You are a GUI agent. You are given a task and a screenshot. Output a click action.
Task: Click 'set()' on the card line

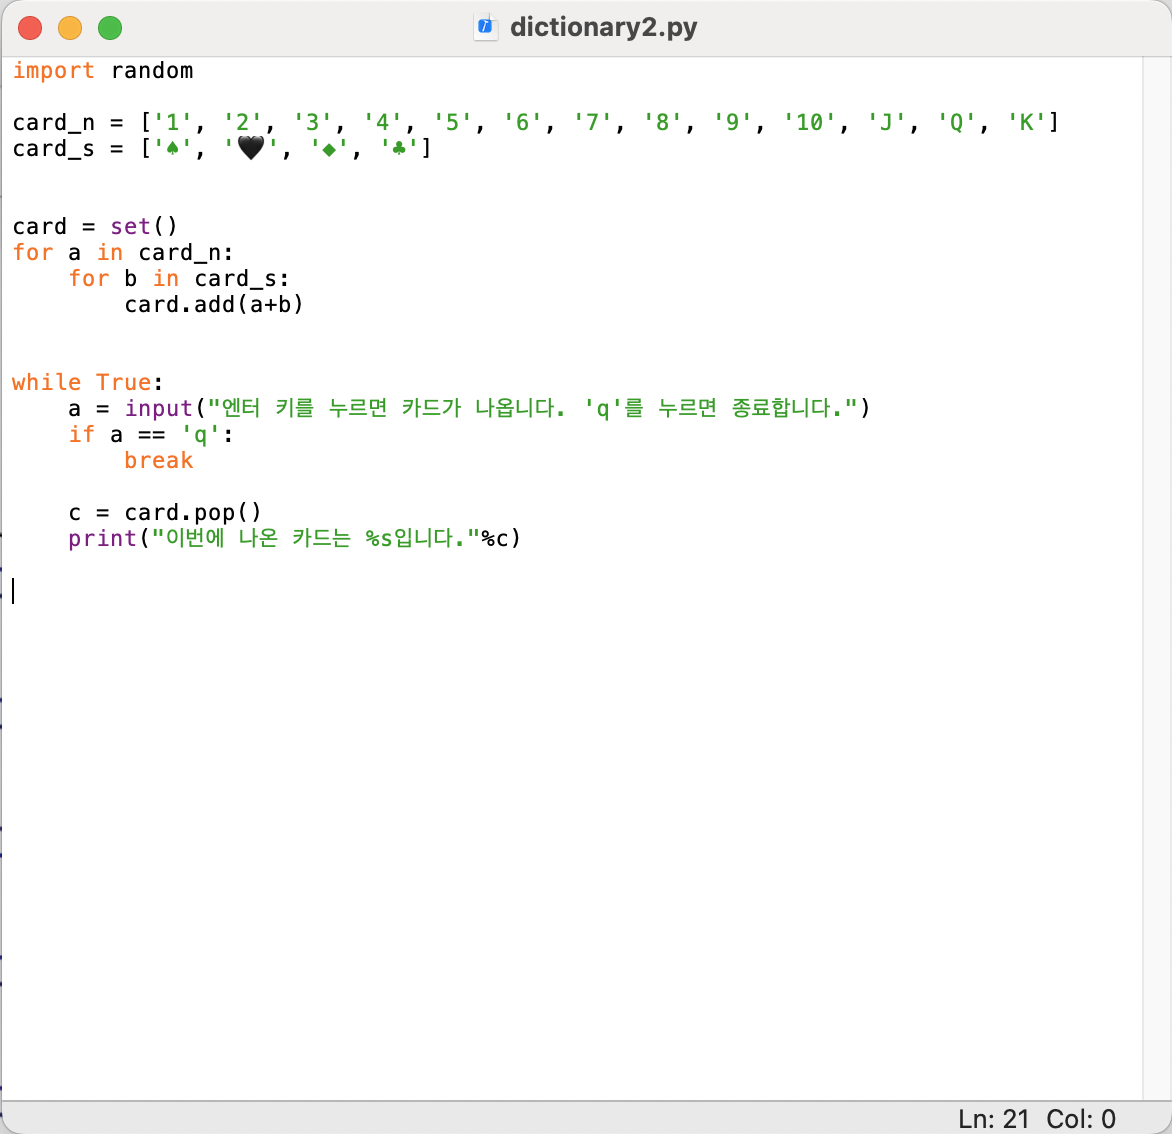(x=144, y=227)
